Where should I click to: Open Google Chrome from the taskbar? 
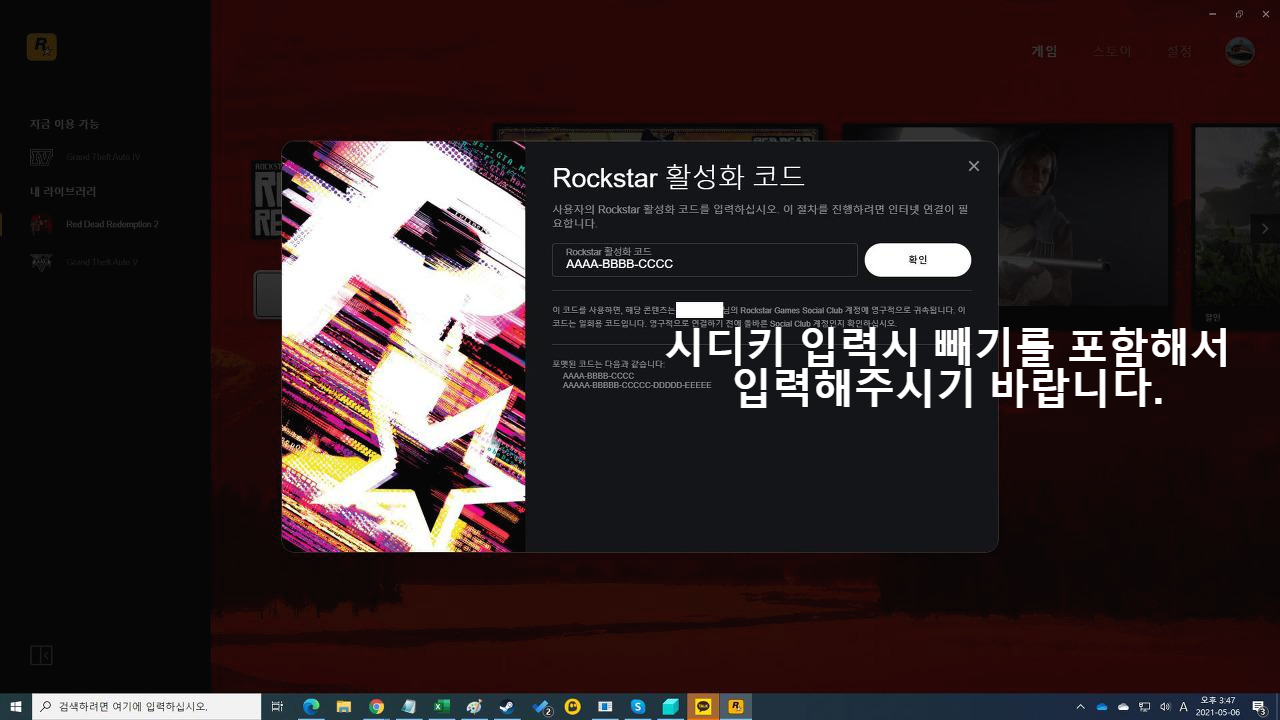(376, 706)
